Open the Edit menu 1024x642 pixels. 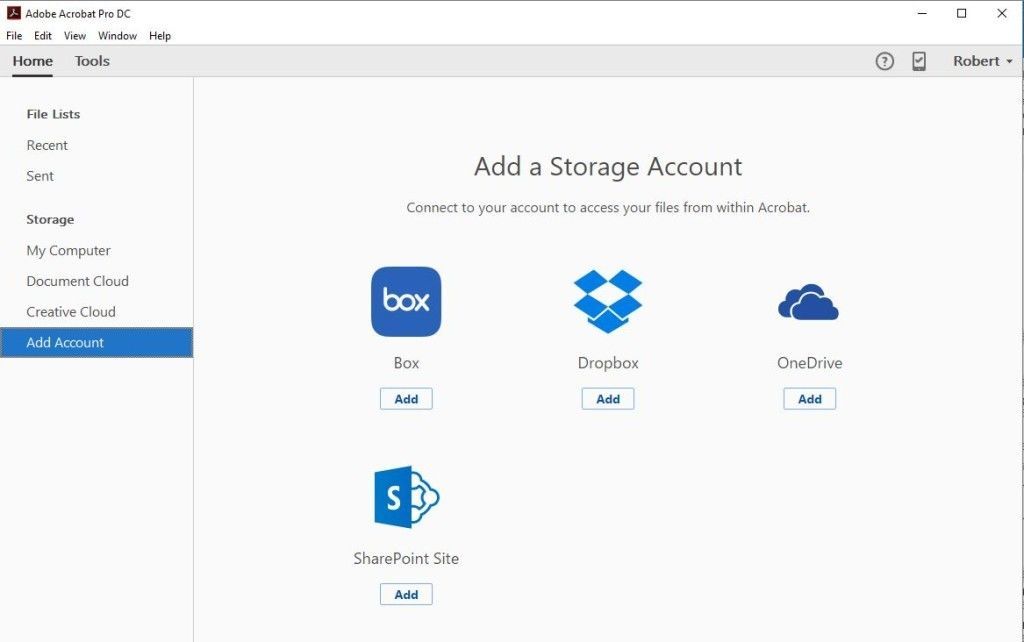[43, 36]
